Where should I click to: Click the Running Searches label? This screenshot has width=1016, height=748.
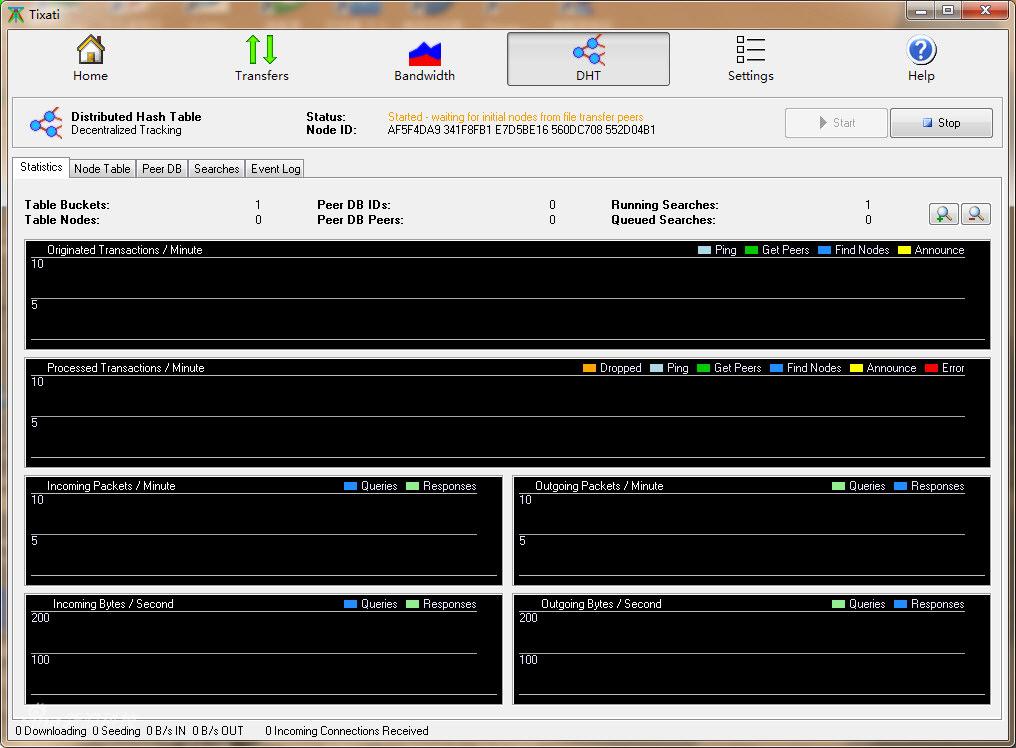tap(665, 205)
